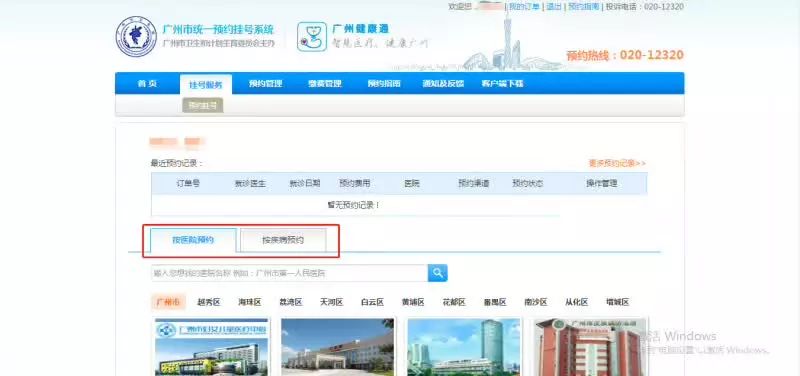
Task: Select the 挂号服务 navigation tab
Action: (206, 85)
